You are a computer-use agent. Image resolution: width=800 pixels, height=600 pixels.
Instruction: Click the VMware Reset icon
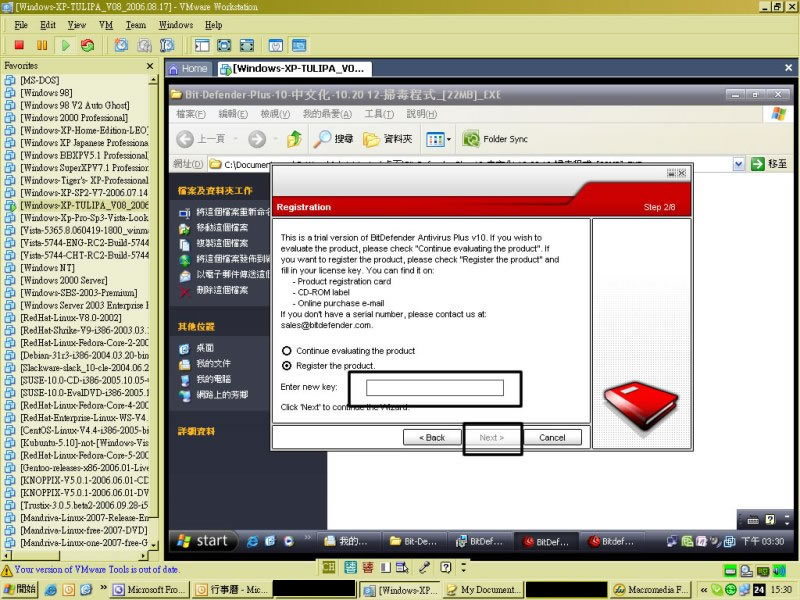pyautogui.click(x=87, y=45)
